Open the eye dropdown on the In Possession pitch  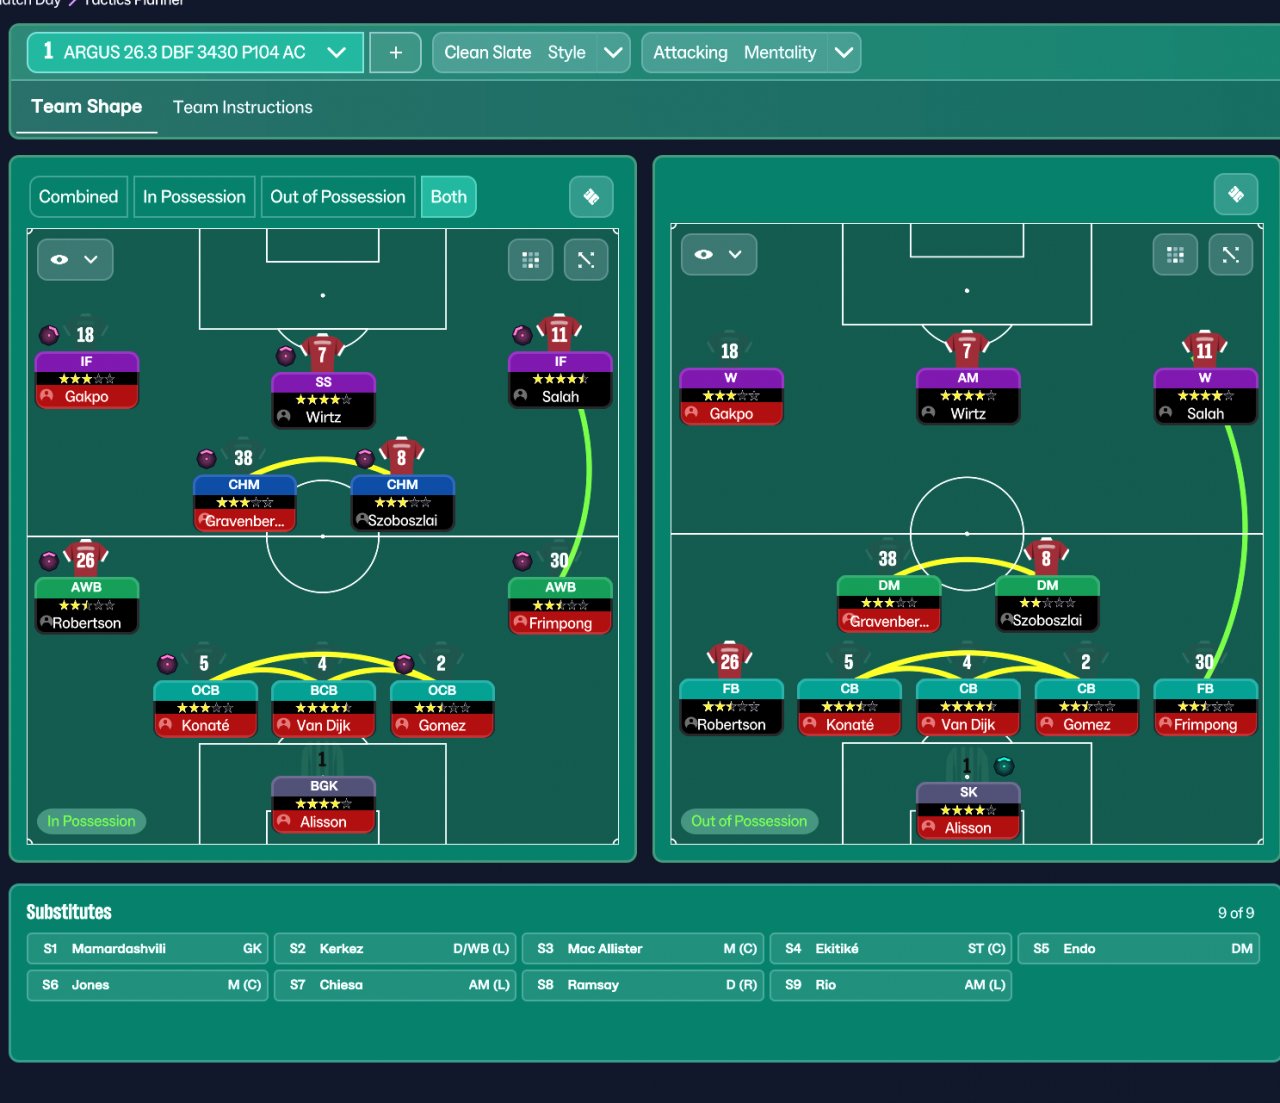(x=75, y=260)
